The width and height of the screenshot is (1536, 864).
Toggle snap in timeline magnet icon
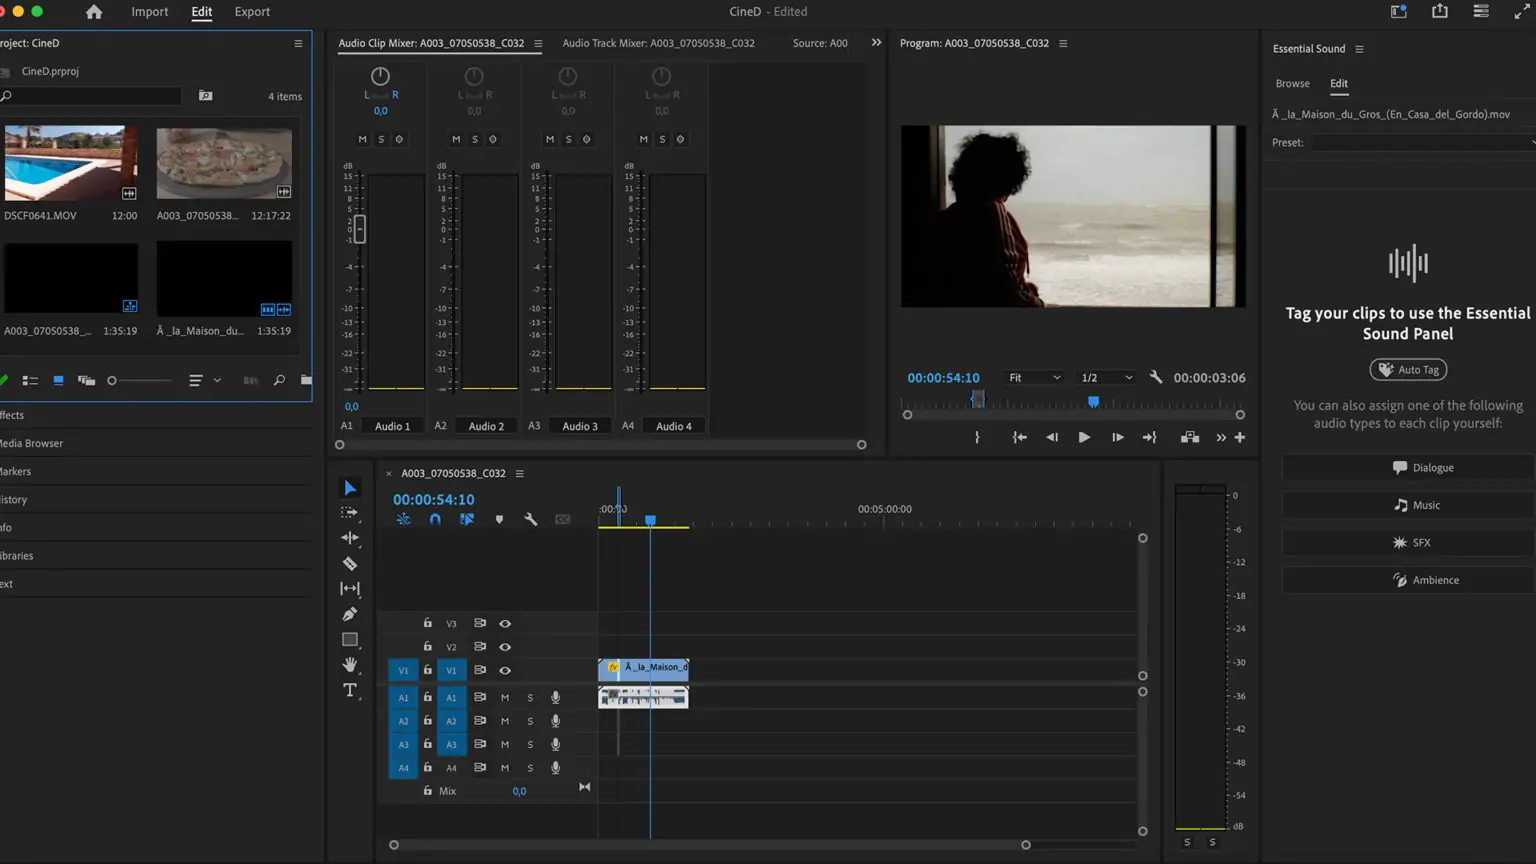click(x=435, y=520)
